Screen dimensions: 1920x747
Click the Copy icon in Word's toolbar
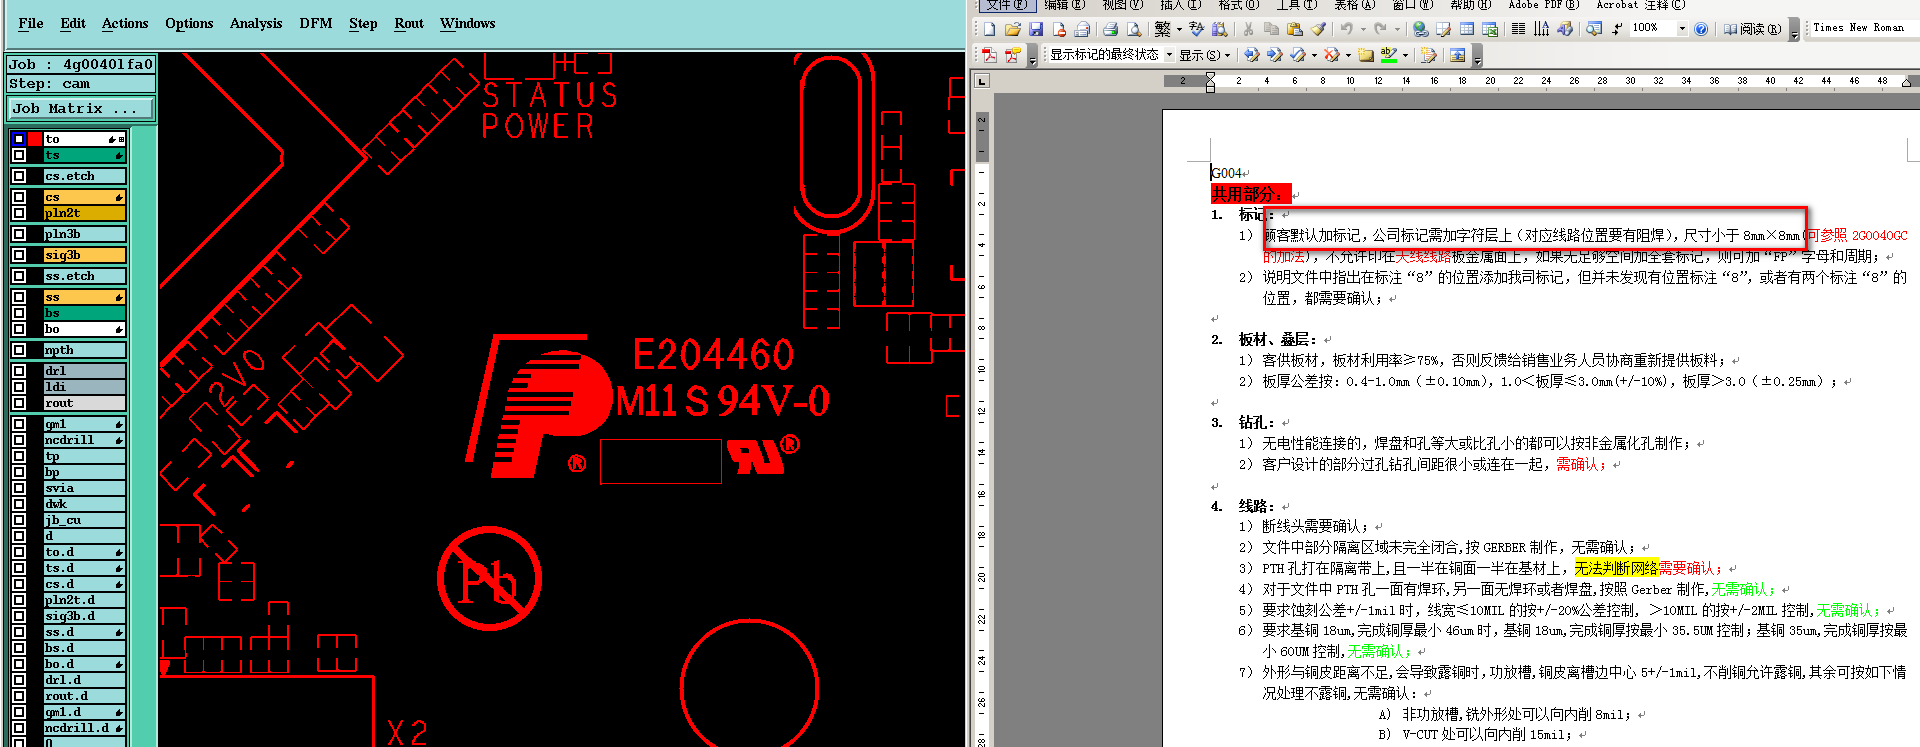click(1271, 29)
